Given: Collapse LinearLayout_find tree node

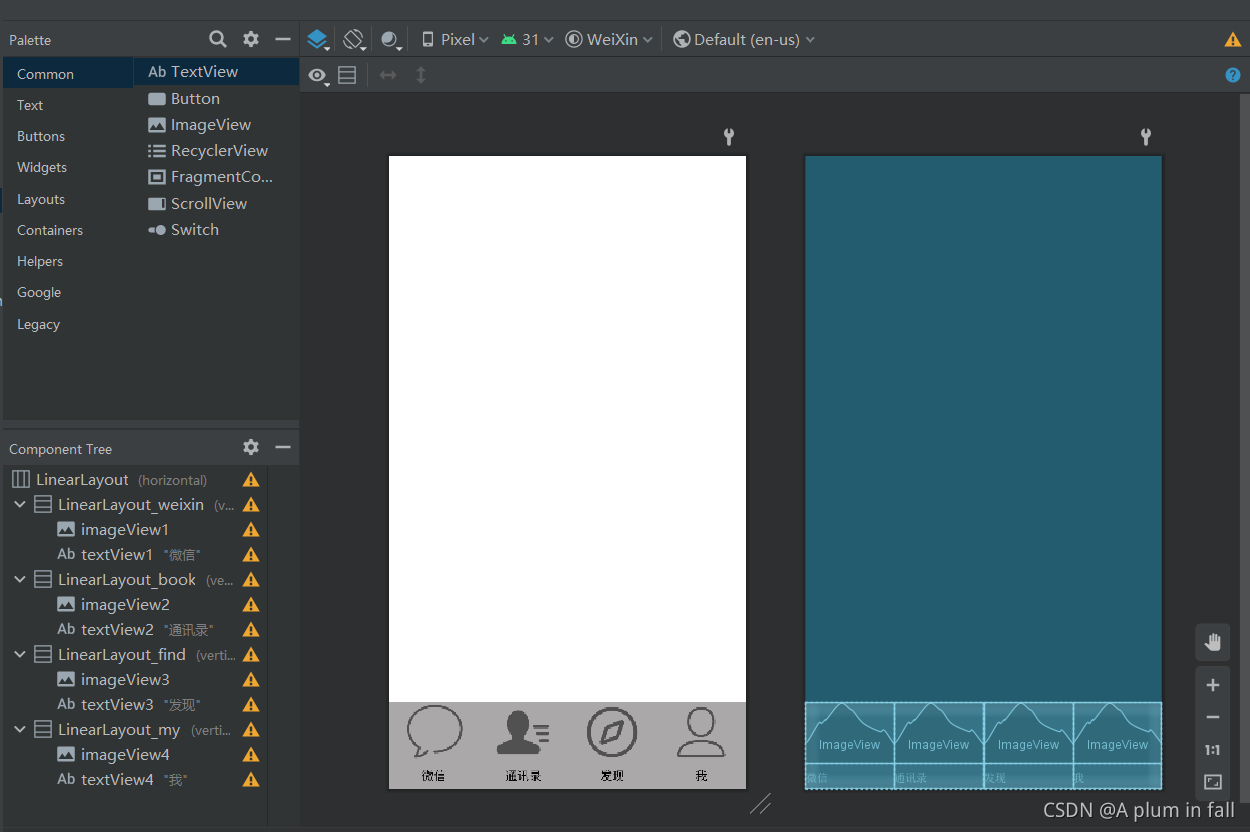Looking at the screenshot, I should pyautogui.click(x=20, y=655).
